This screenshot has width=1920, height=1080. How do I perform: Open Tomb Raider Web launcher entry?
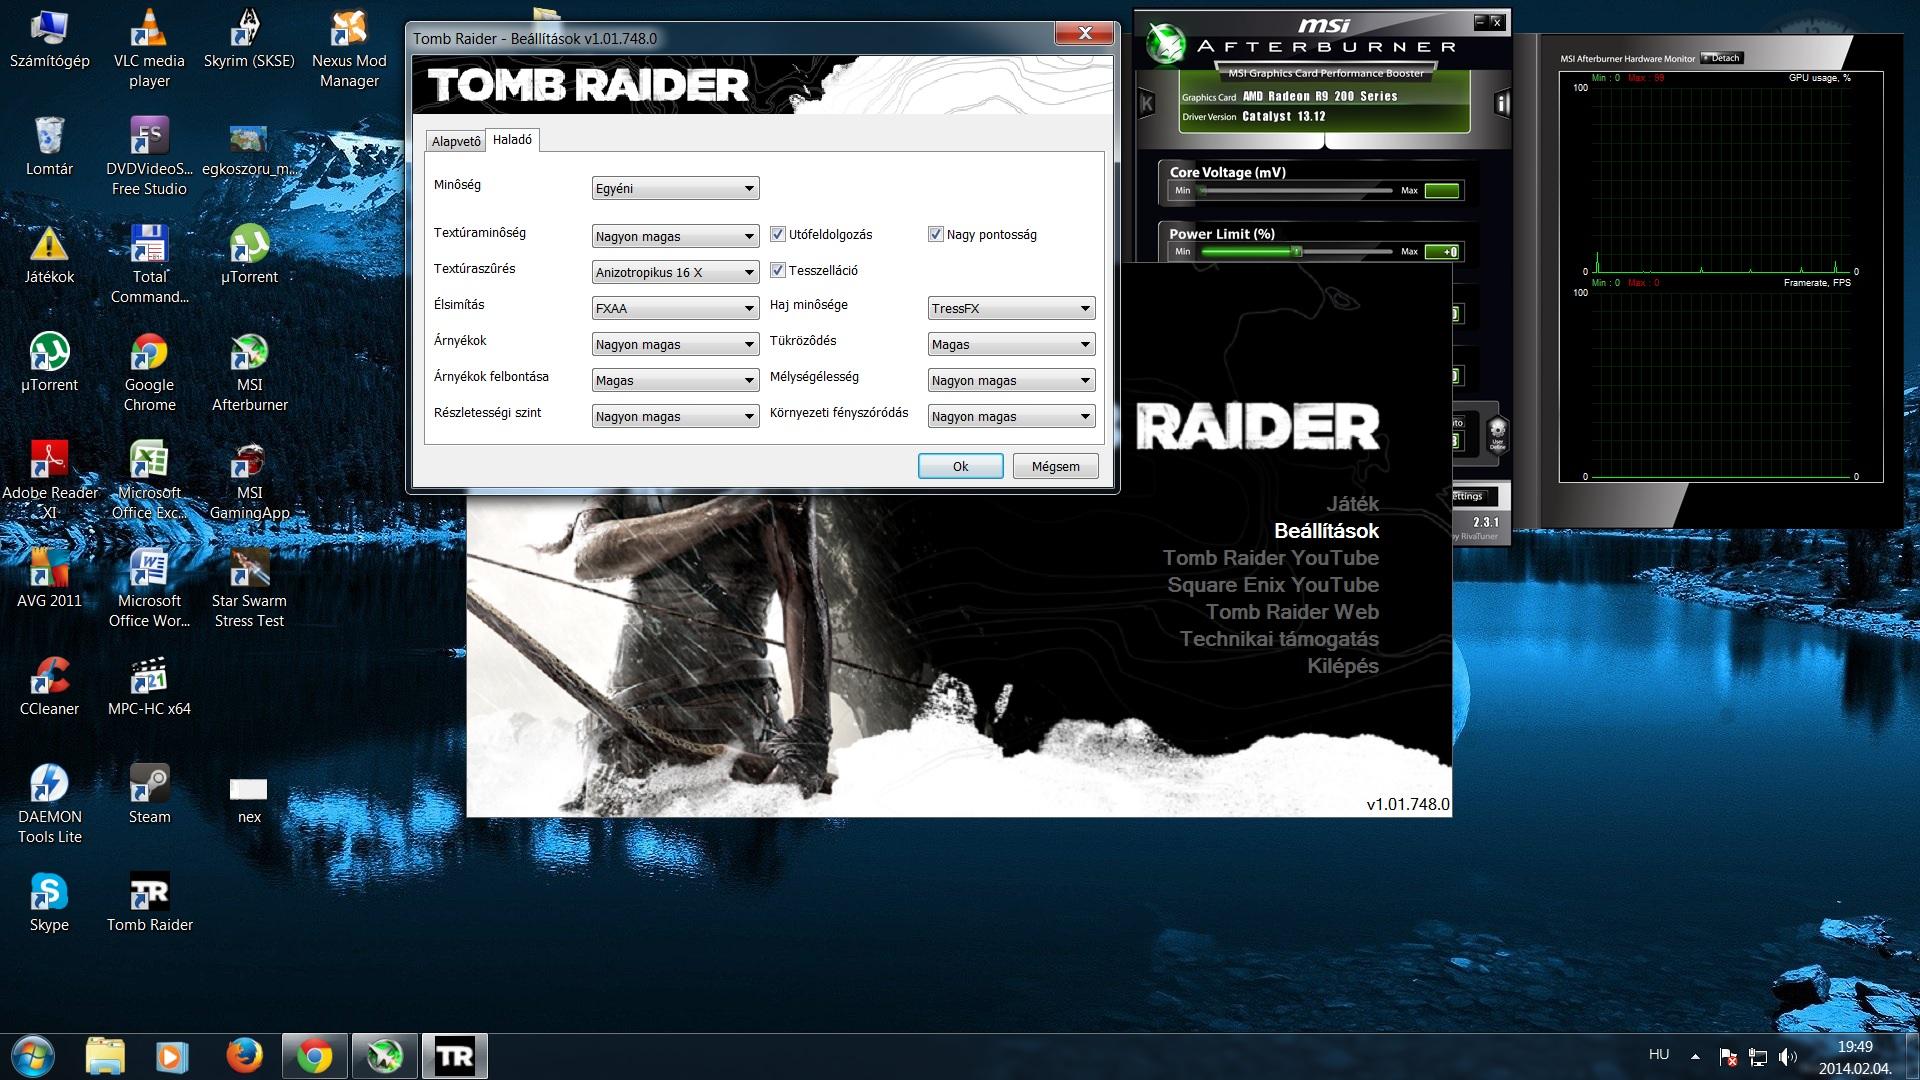click(1292, 612)
